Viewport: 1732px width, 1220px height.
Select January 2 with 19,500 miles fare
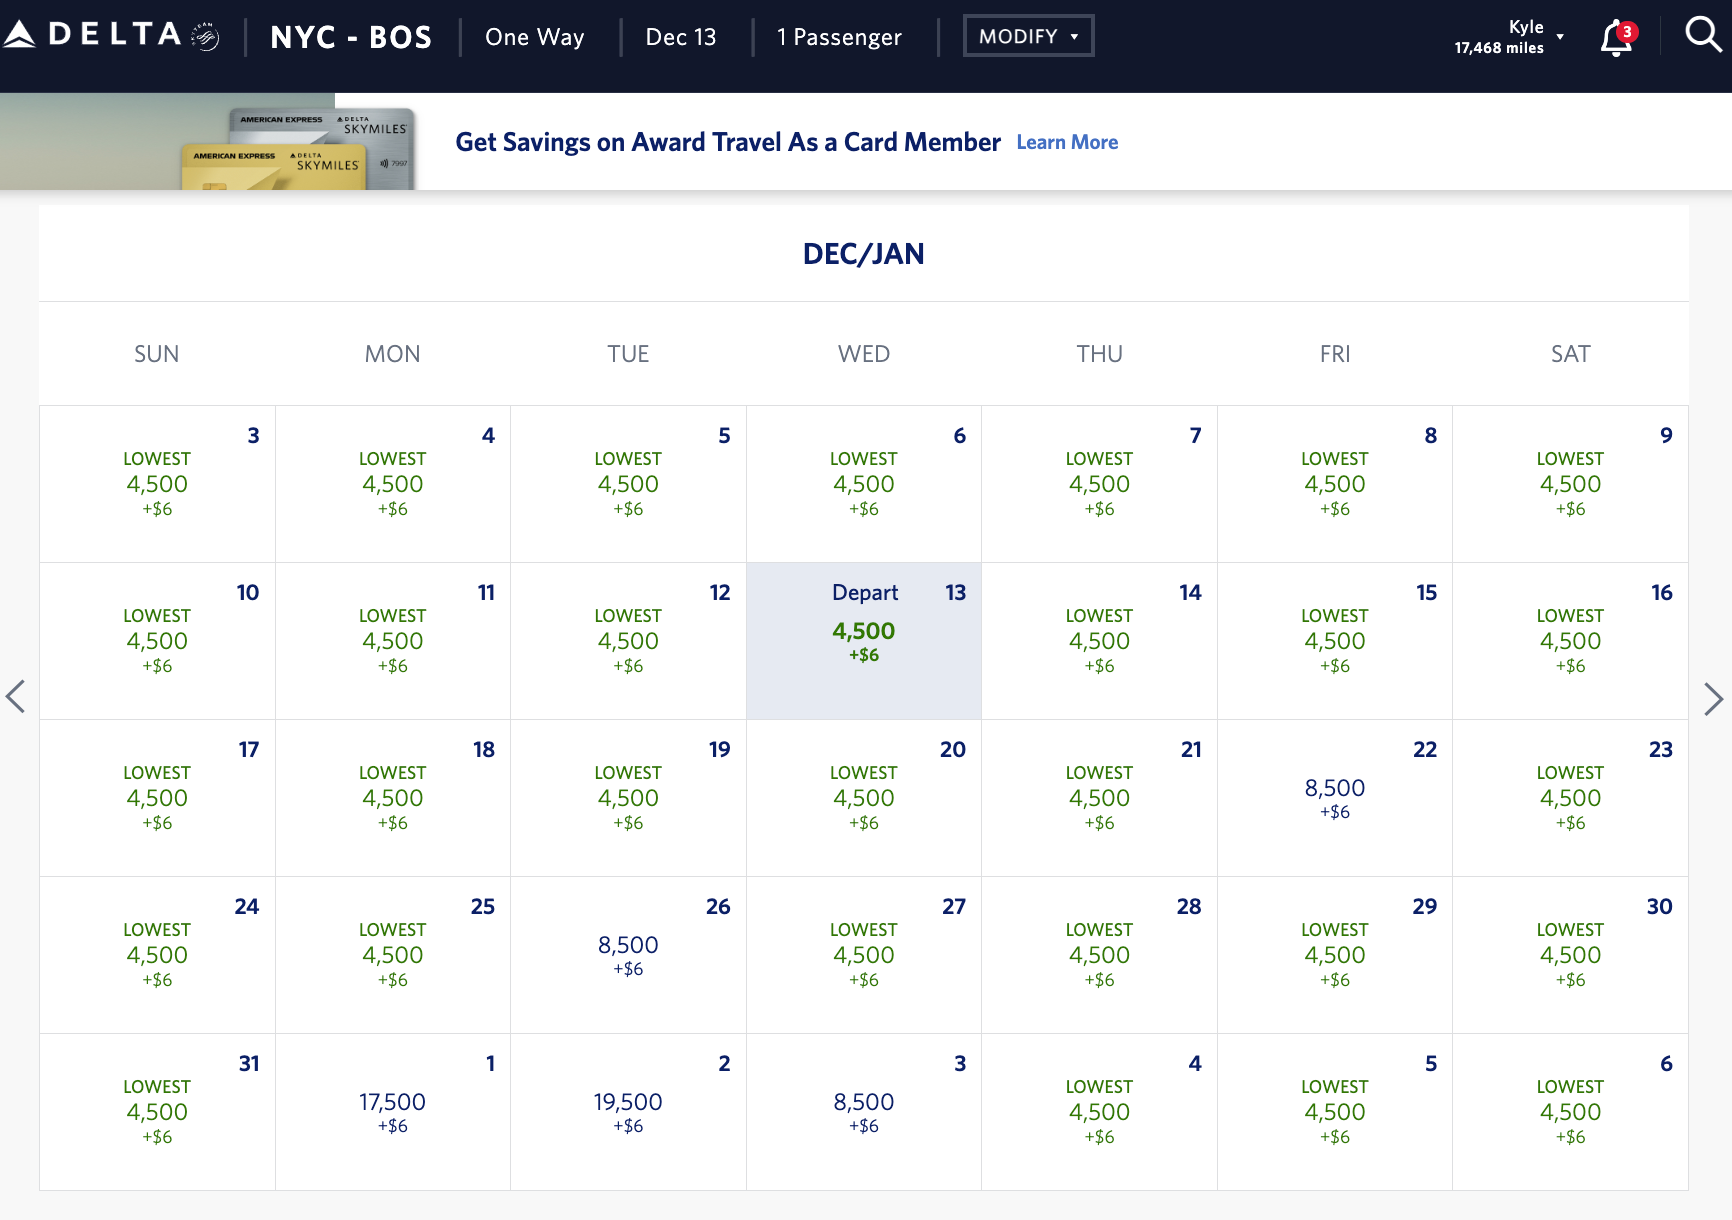tap(628, 1110)
